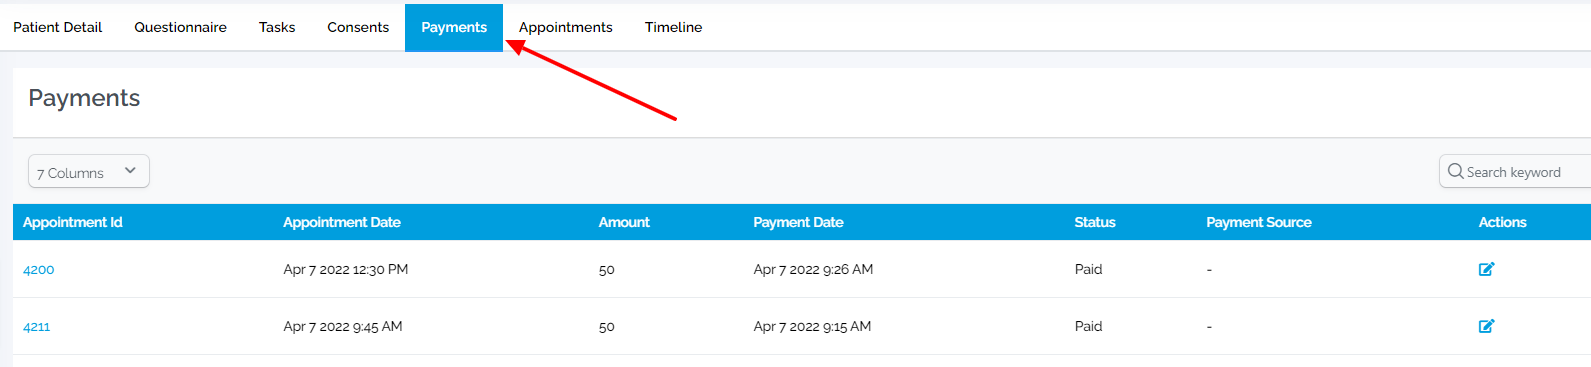This screenshot has width=1591, height=367.
Task: Focus the Search keyword field
Action: point(1515,171)
